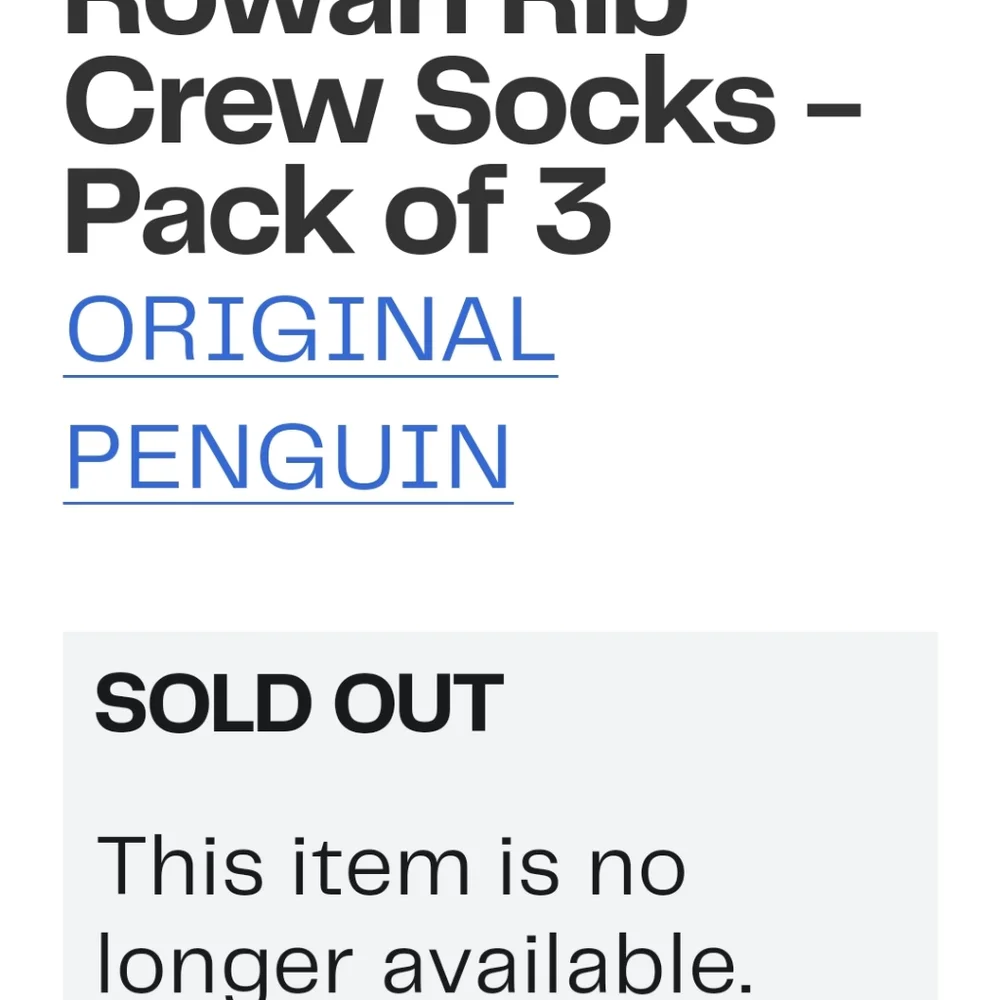Click the dash after Crew Socks
Screen dimensions: 1000x1000
[834, 113]
